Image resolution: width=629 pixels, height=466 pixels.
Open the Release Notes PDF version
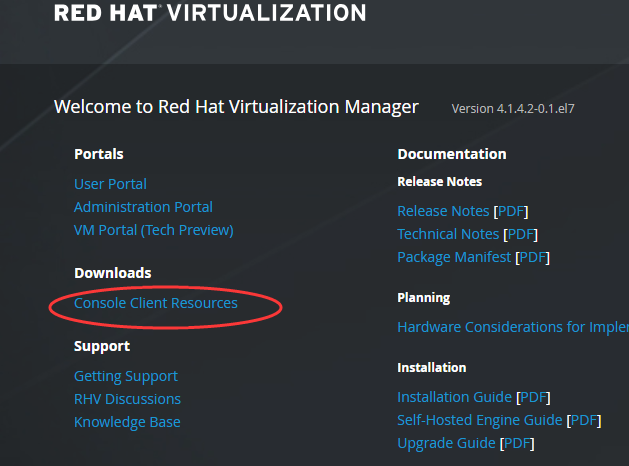[x=511, y=211]
